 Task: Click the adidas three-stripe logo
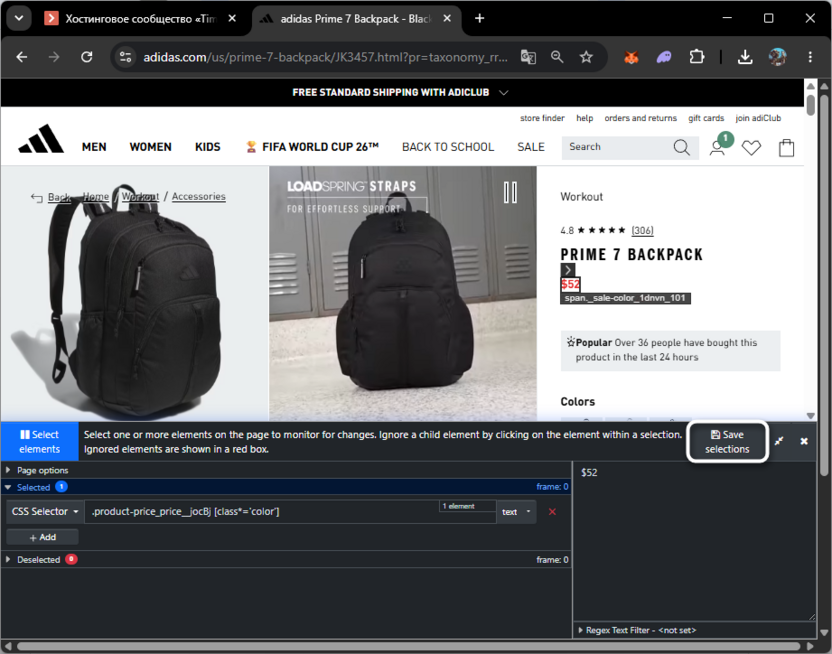coord(41,139)
